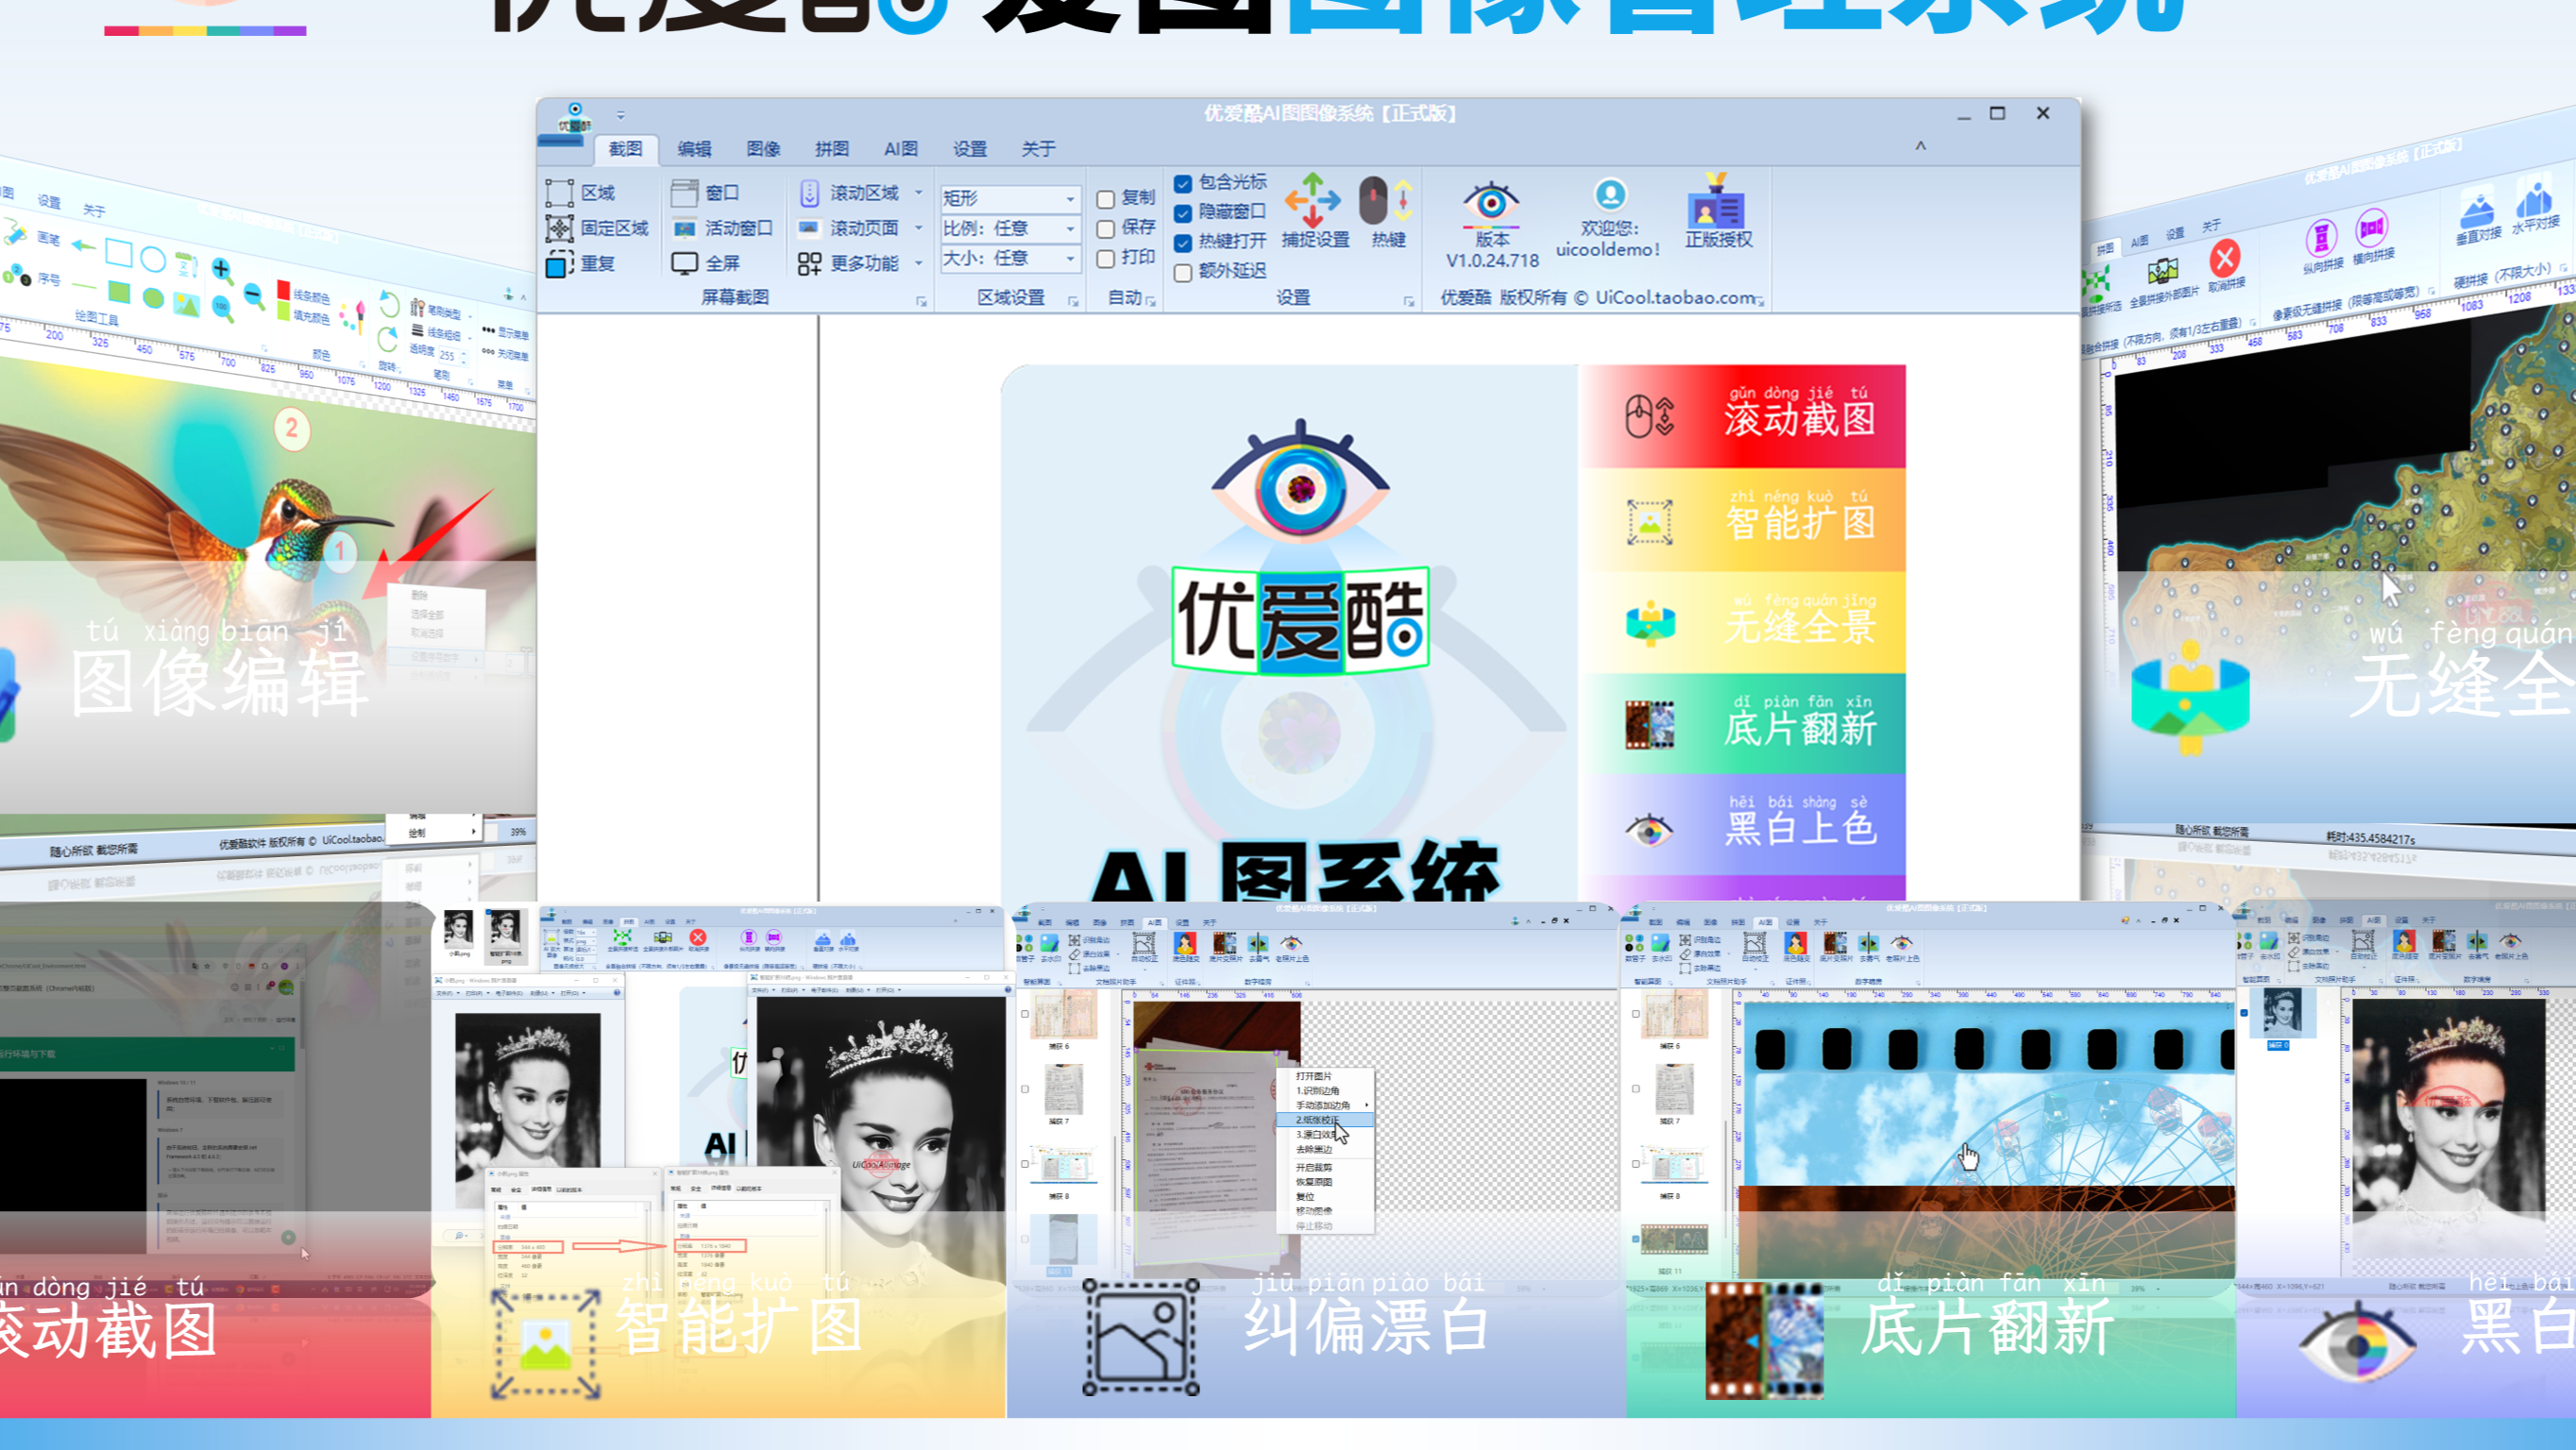The width and height of the screenshot is (2576, 1450).
Task: Click 纵向拼接 vertical stitch in right window
Action: [x=2321, y=247]
